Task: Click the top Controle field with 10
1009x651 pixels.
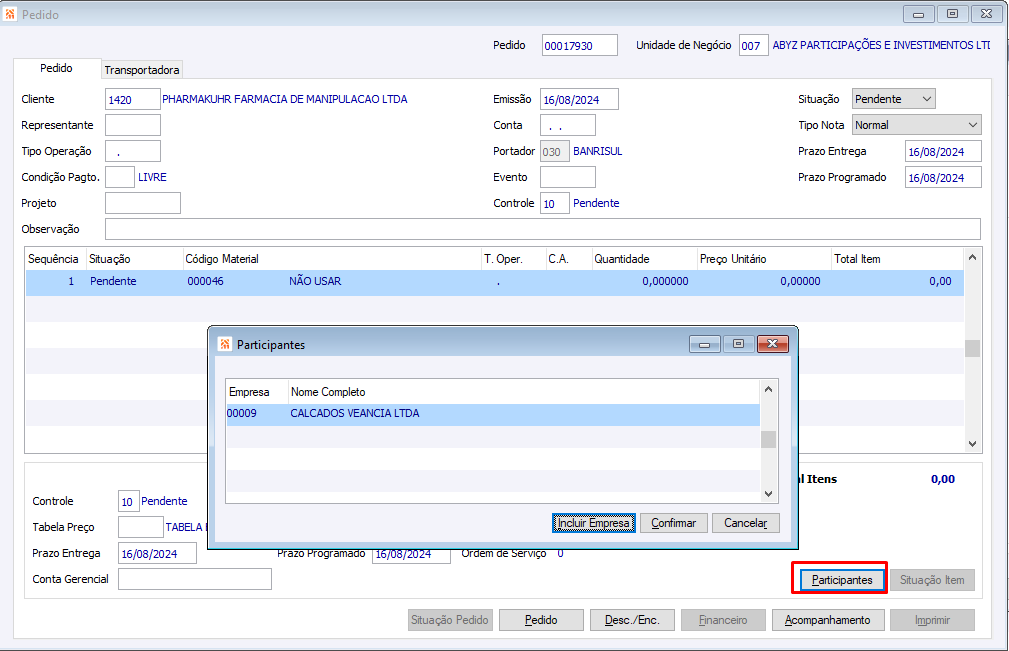Action: (x=555, y=203)
